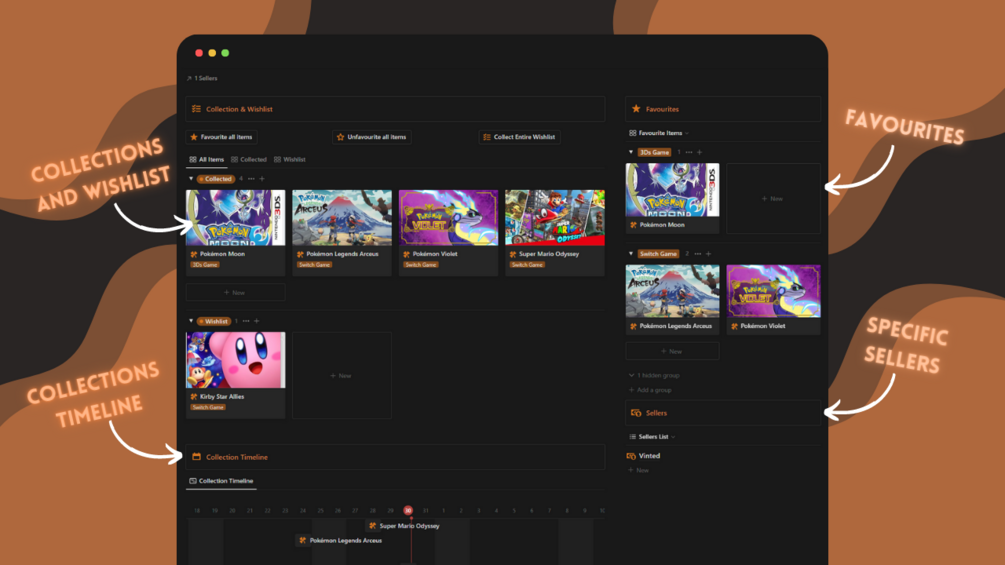
Task: Click the Kirby Star Allies page icon
Action: pyautogui.click(x=194, y=397)
